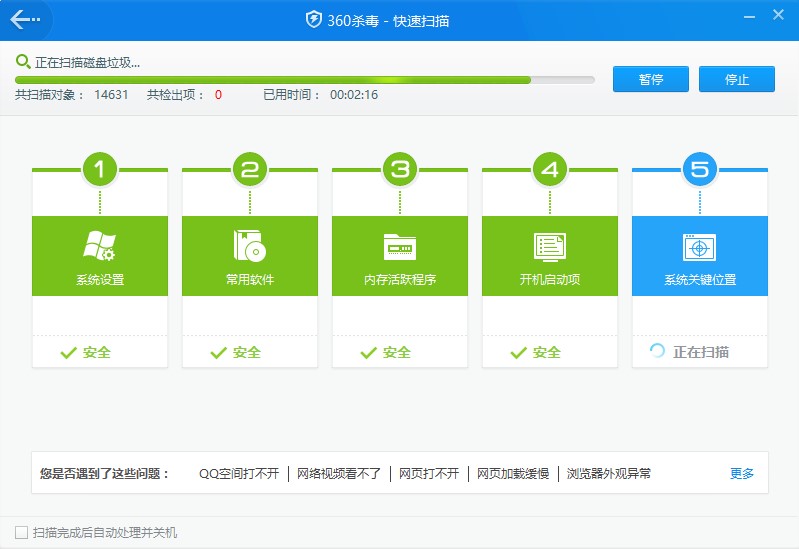This screenshot has height=549, width=799.
Task: Open the 网页打不开 problem link
Action: (x=429, y=474)
